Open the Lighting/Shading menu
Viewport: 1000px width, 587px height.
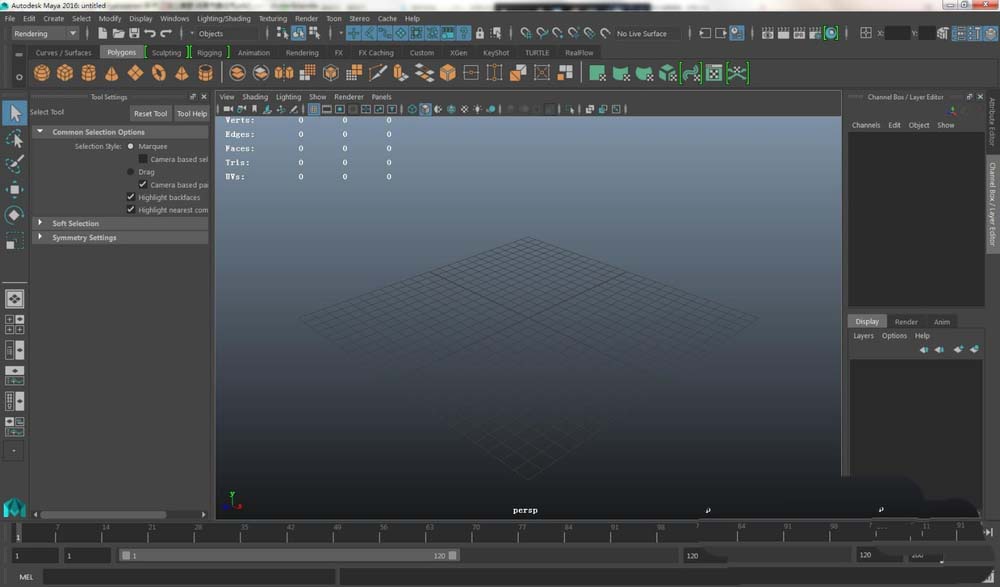tap(223, 18)
